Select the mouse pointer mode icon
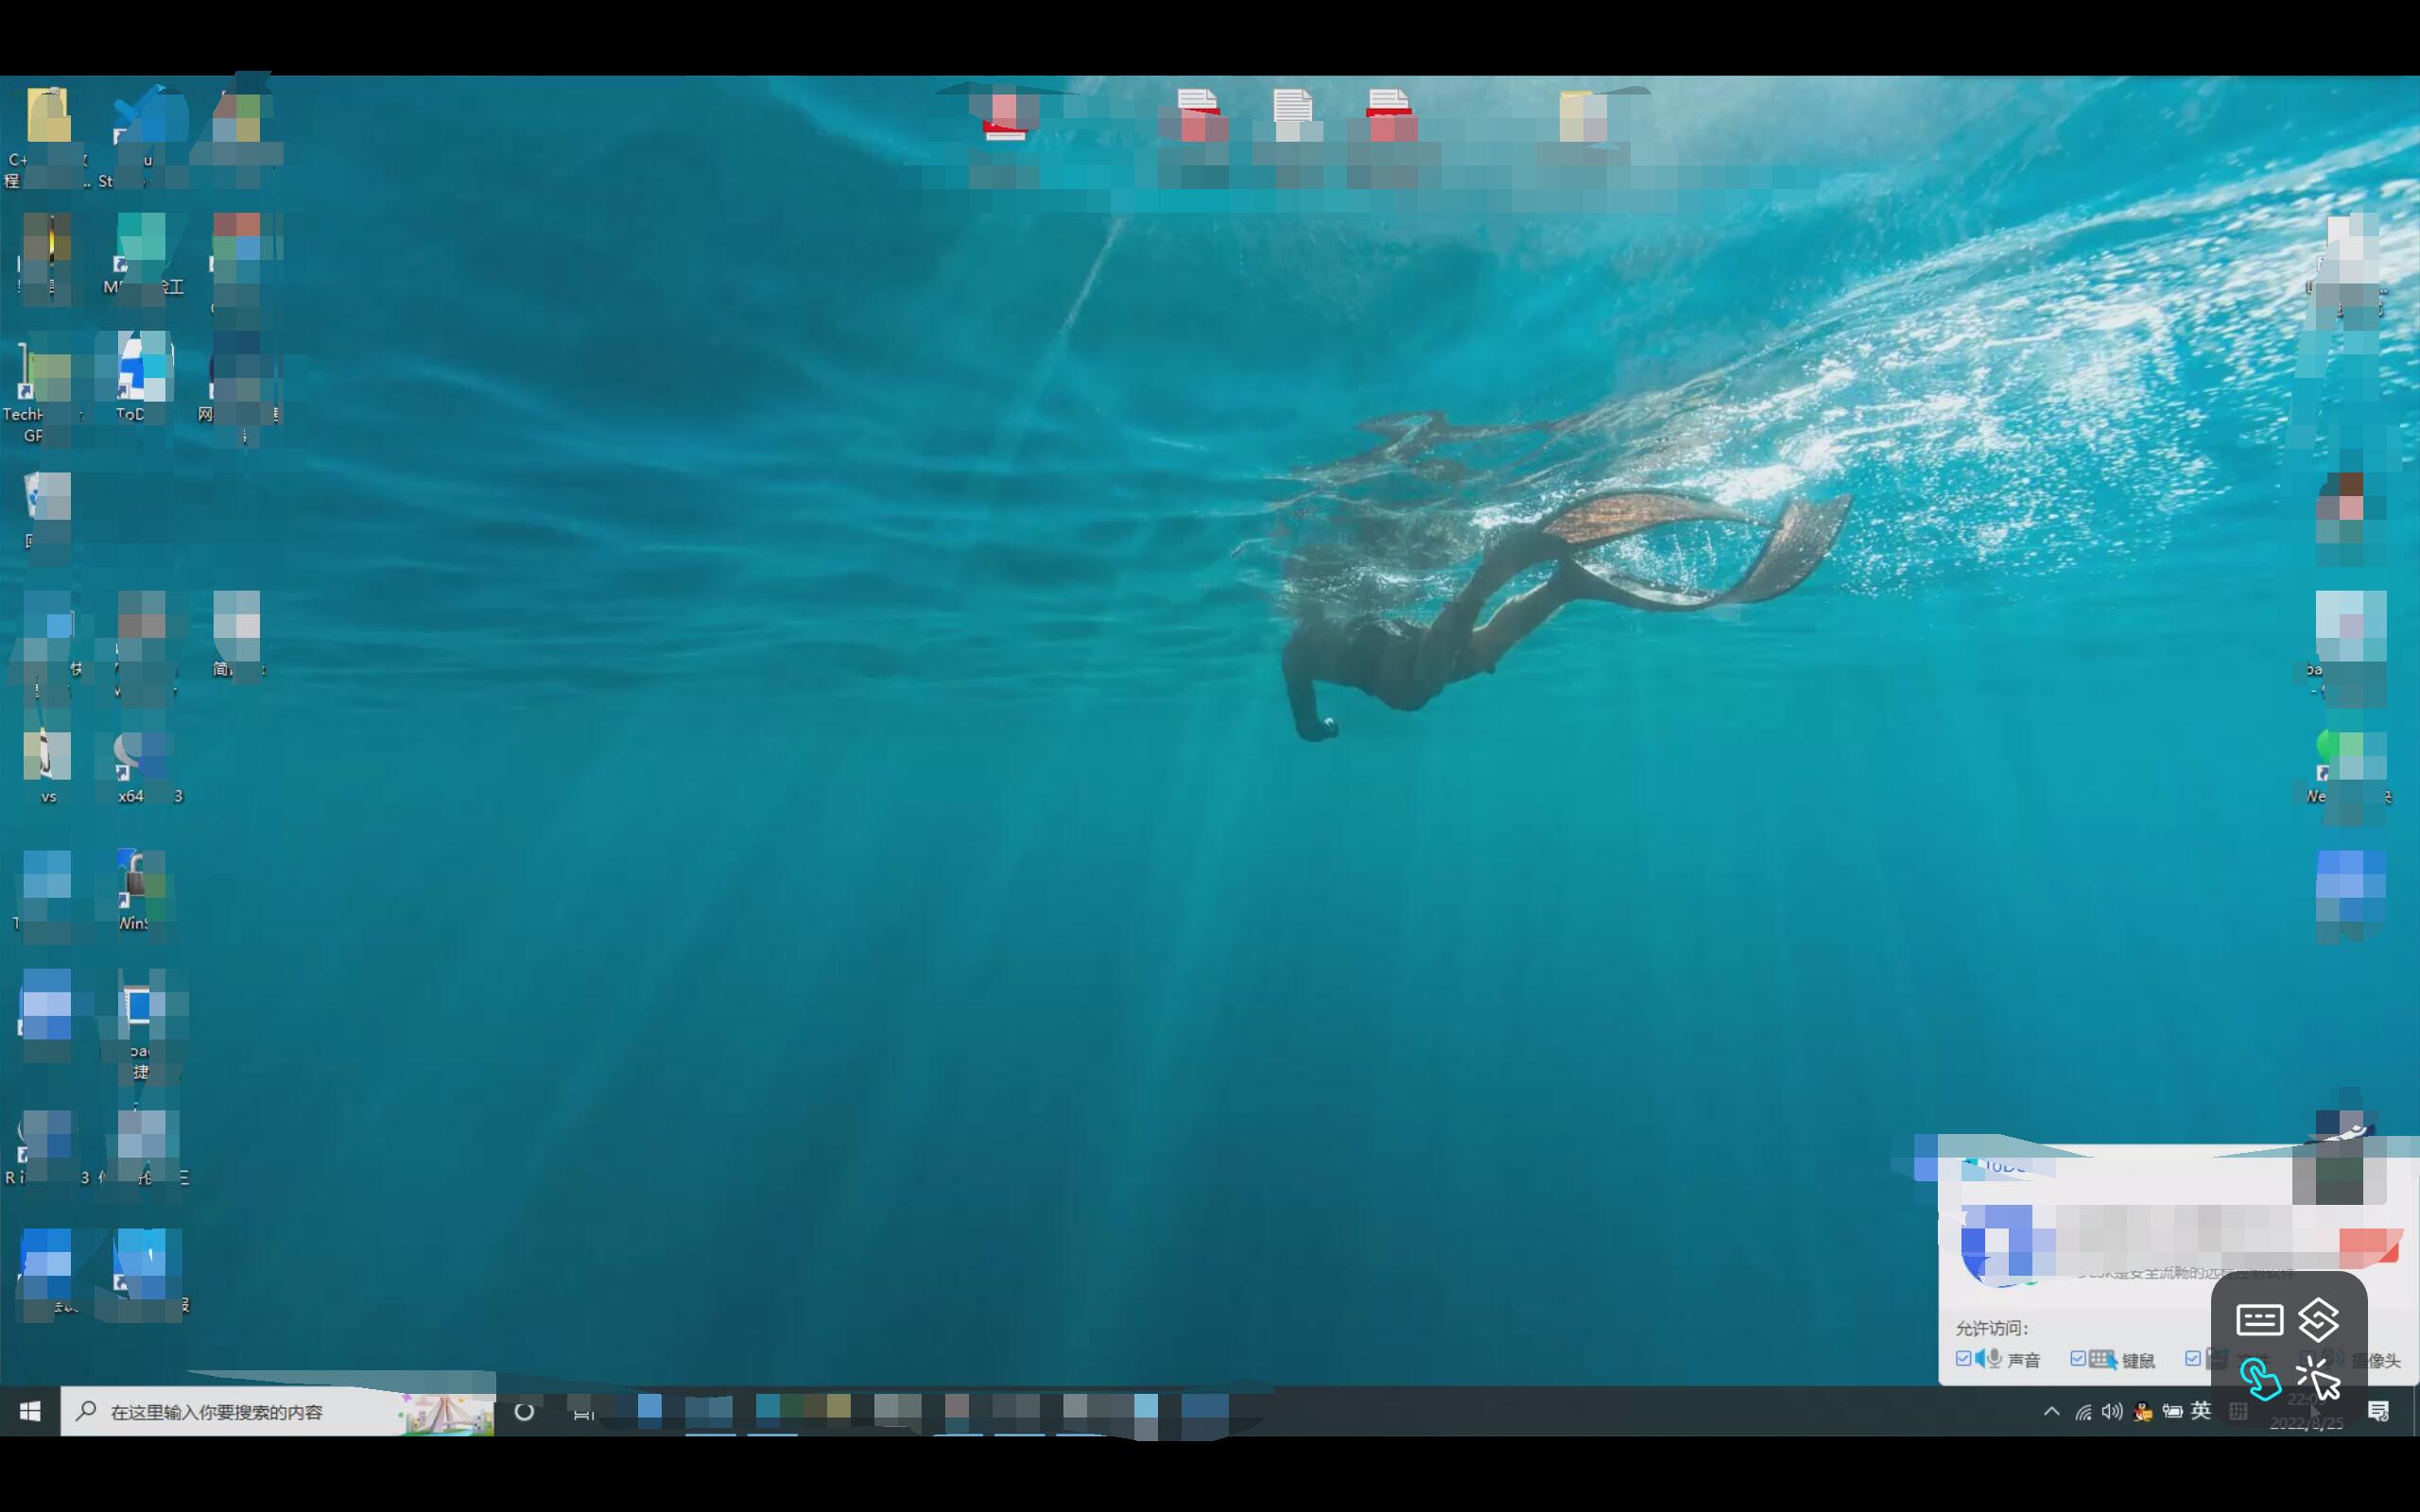 [x=2318, y=1379]
